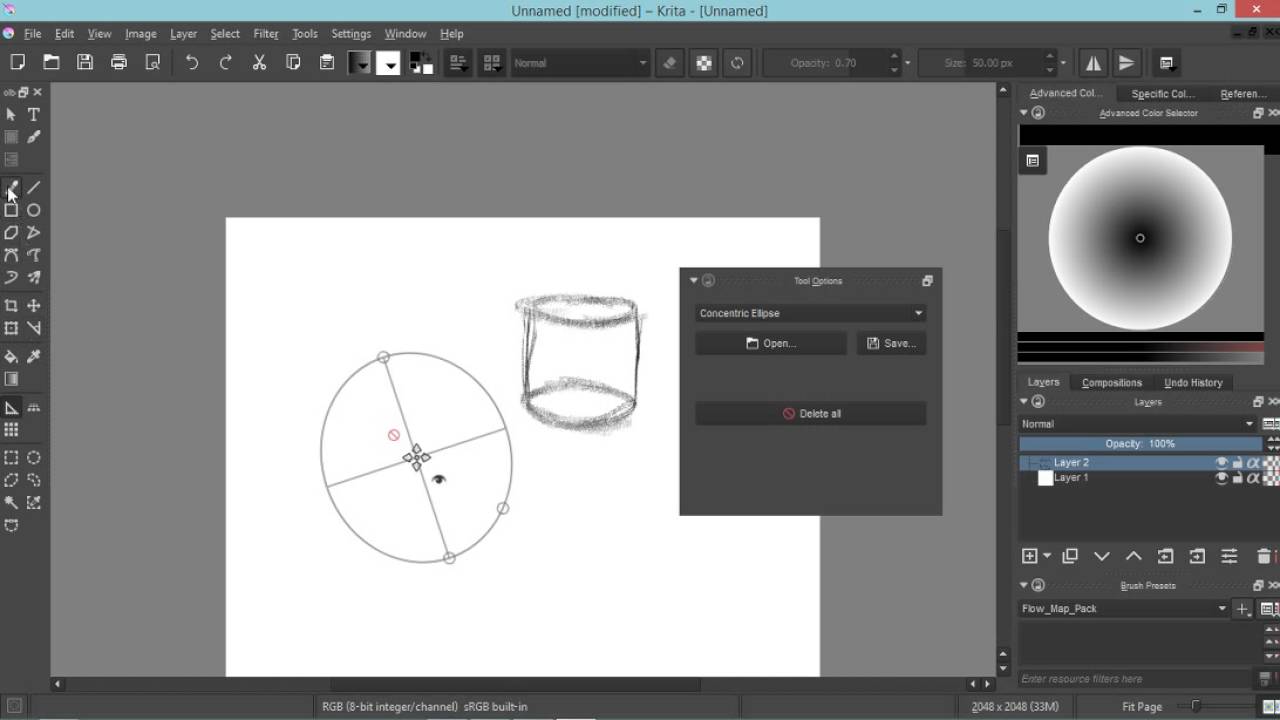The width and height of the screenshot is (1280, 720).
Task: Open the Concentric Ellipse assistant dropdown
Action: pyautogui.click(x=810, y=313)
